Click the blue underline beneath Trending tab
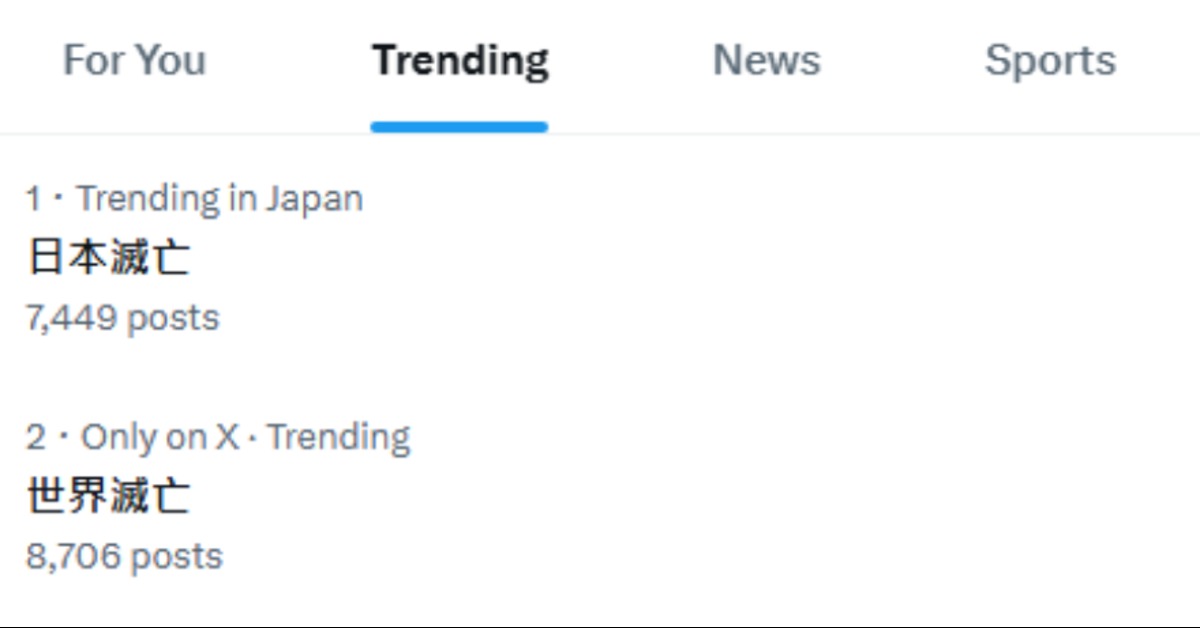The image size is (1200, 628). coord(459,127)
